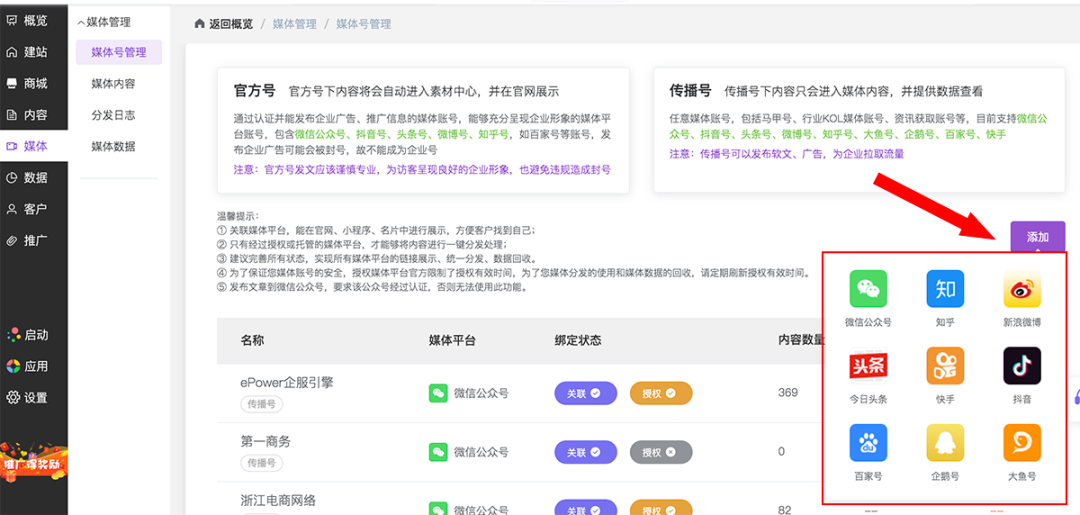Click 绑定状态 column header
This screenshot has width=1080, height=515.
[x=578, y=340]
